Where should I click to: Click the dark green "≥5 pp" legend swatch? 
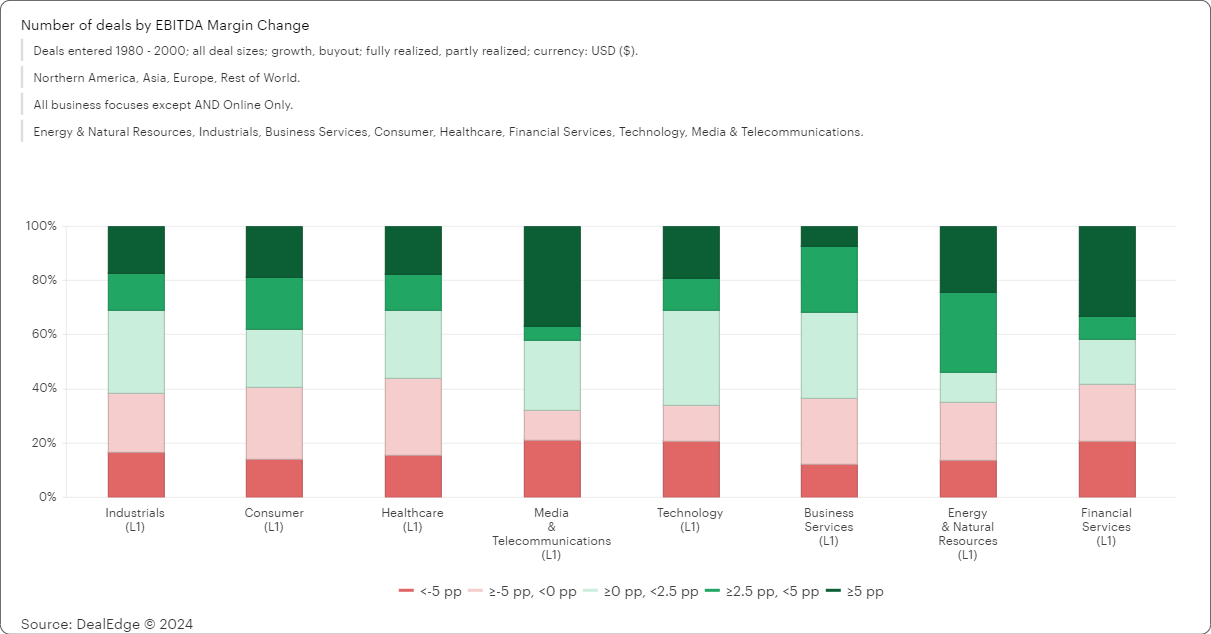pos(834,591)
